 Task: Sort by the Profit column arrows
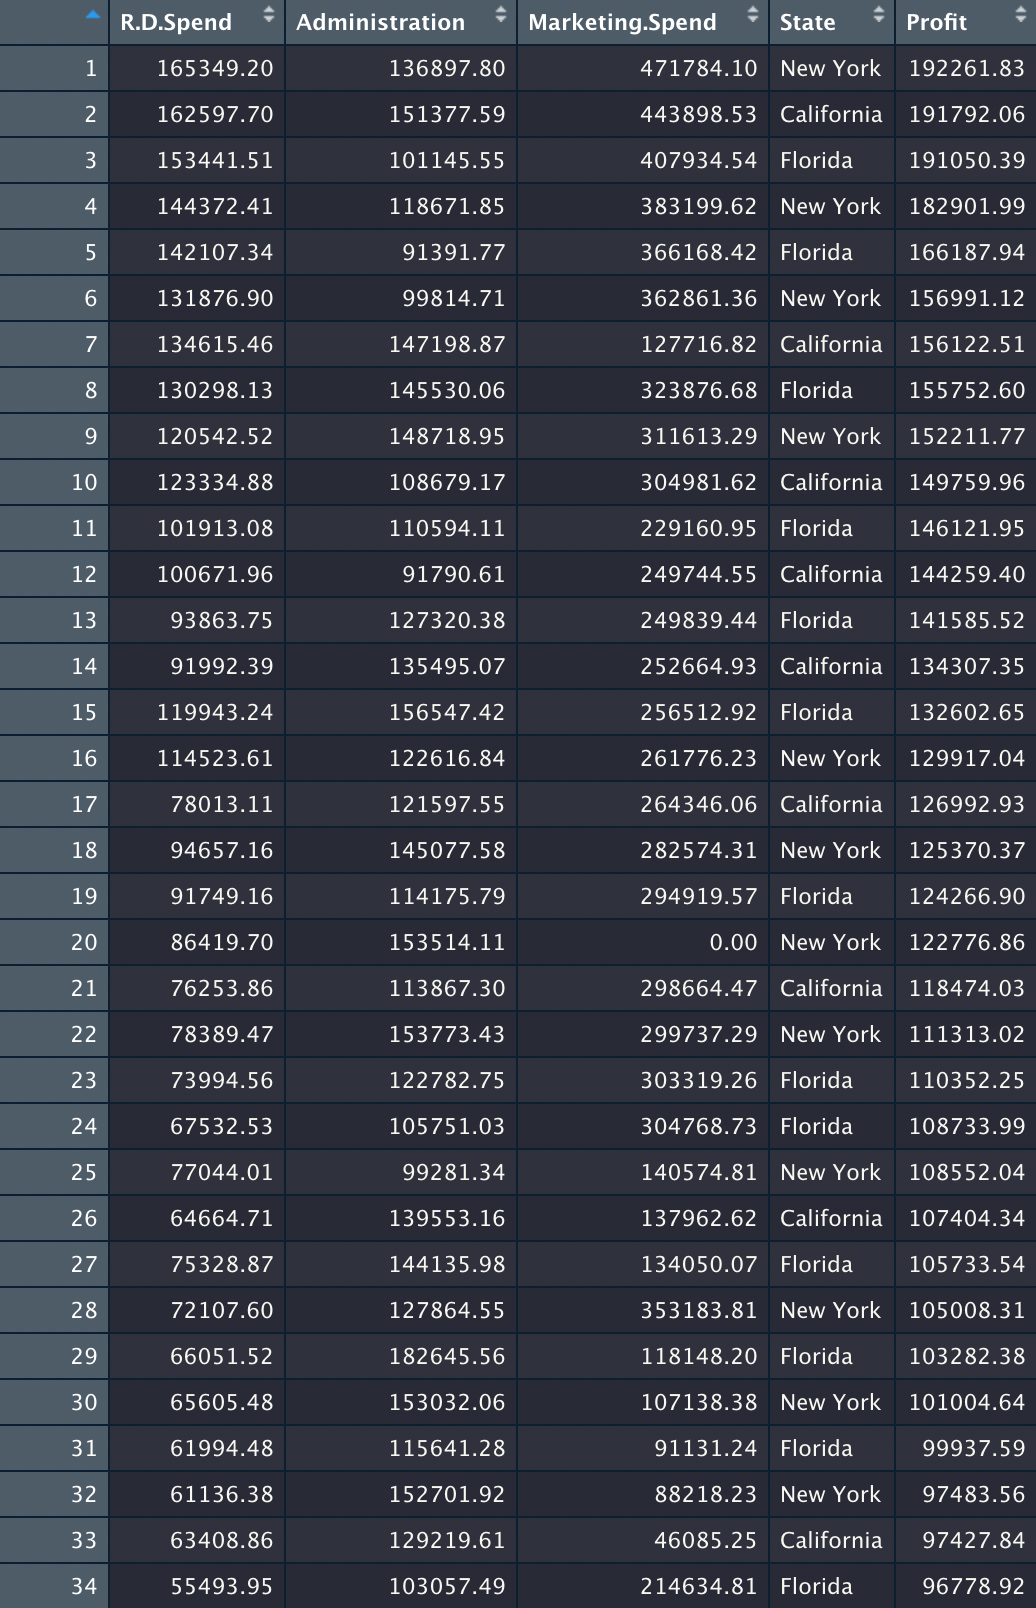pyautogui.click(x=1020, y=15)
